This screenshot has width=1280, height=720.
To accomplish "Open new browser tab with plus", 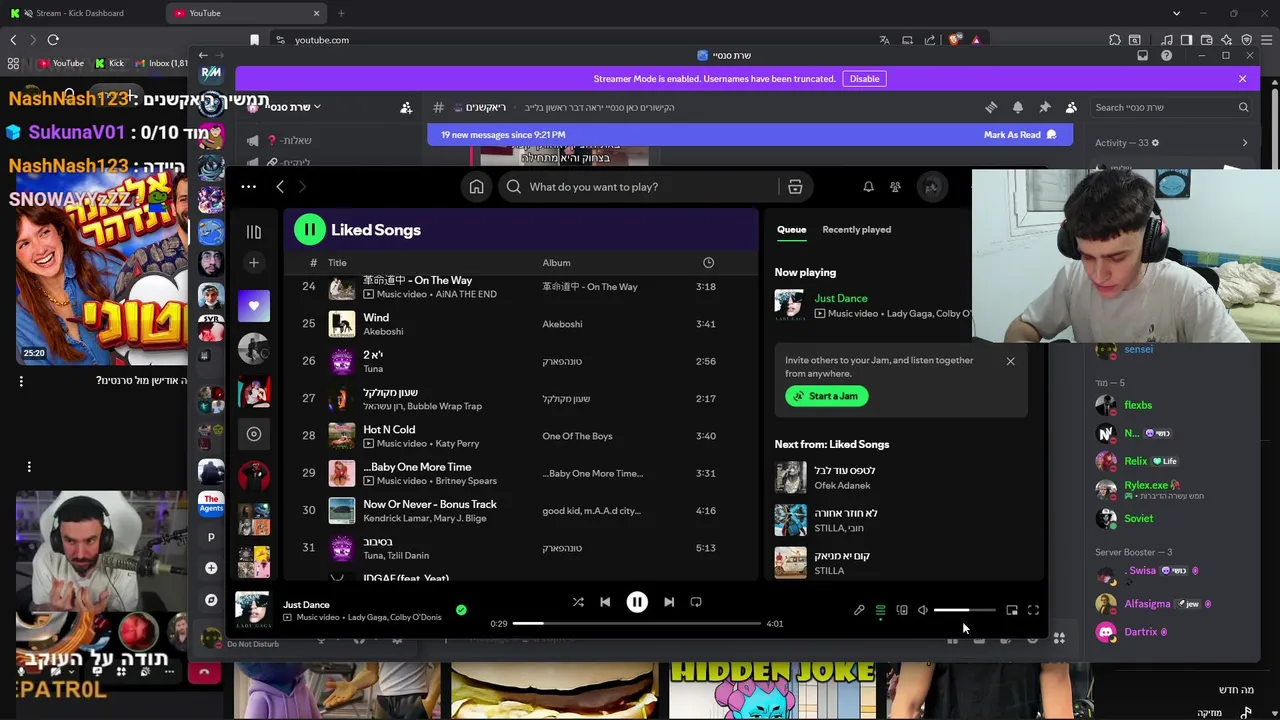I will (x=341, y=13).
